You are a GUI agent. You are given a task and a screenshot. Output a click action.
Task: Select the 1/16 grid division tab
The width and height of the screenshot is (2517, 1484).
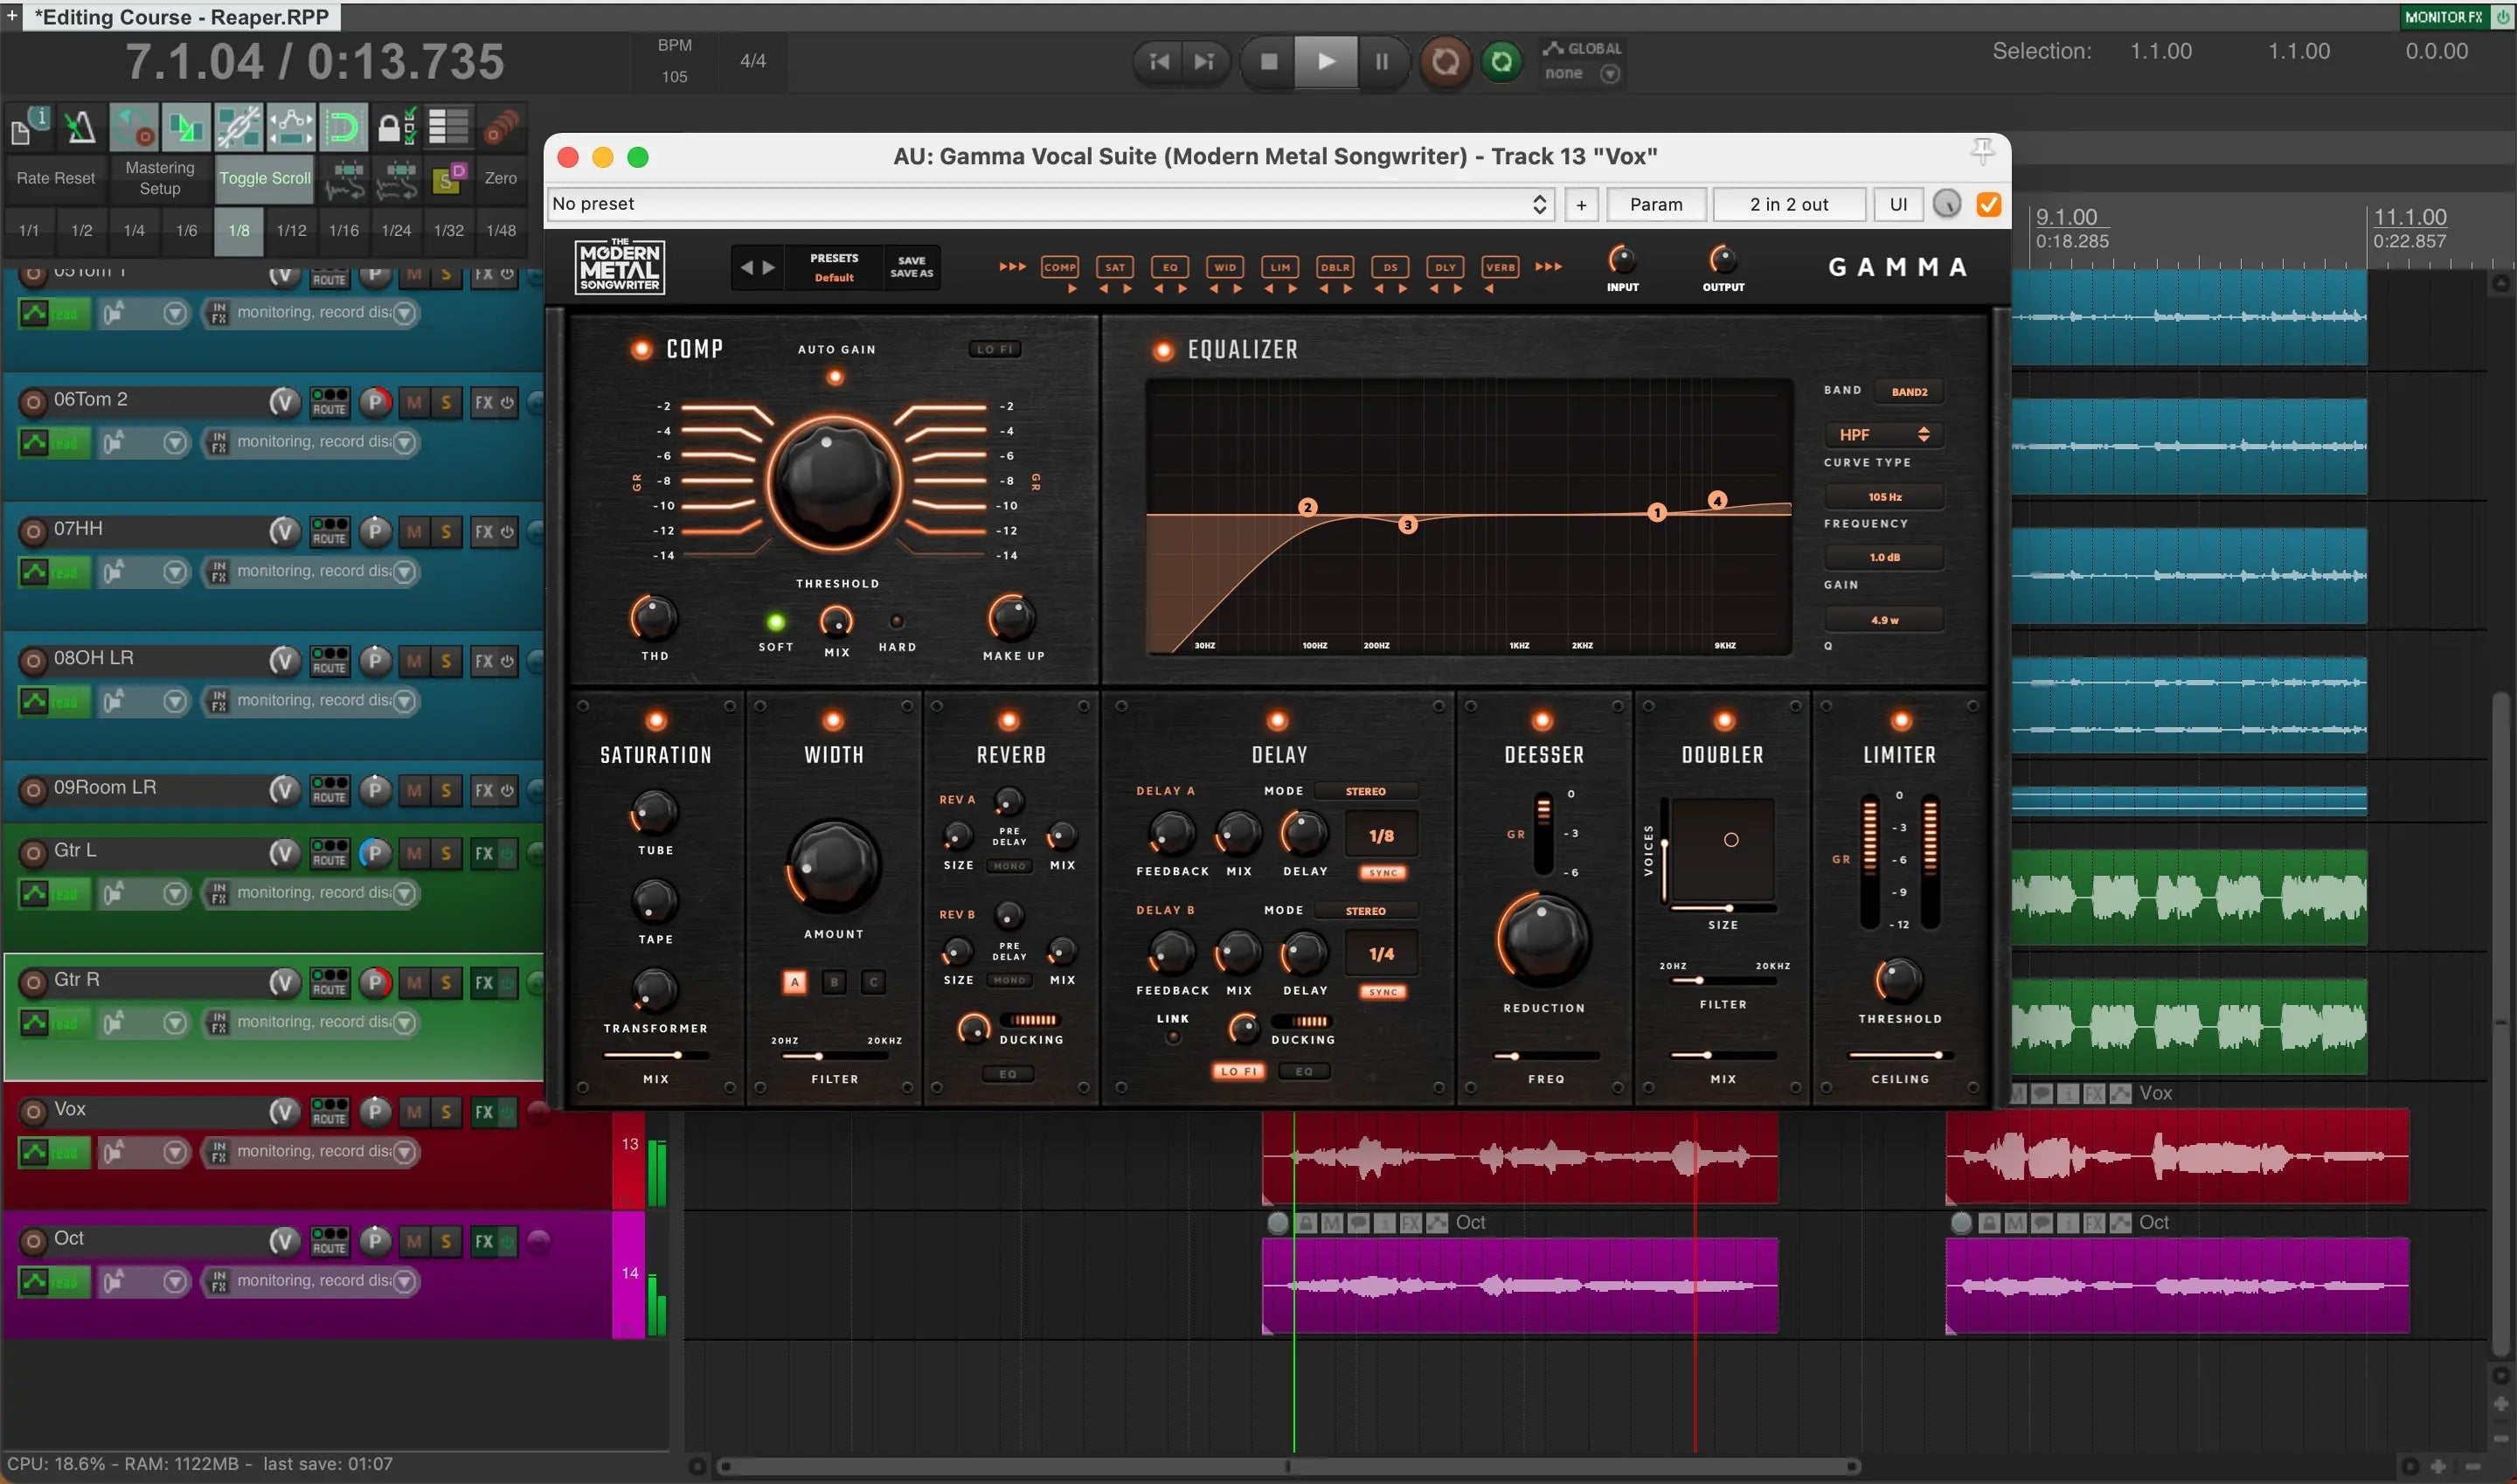coord(344,230)
